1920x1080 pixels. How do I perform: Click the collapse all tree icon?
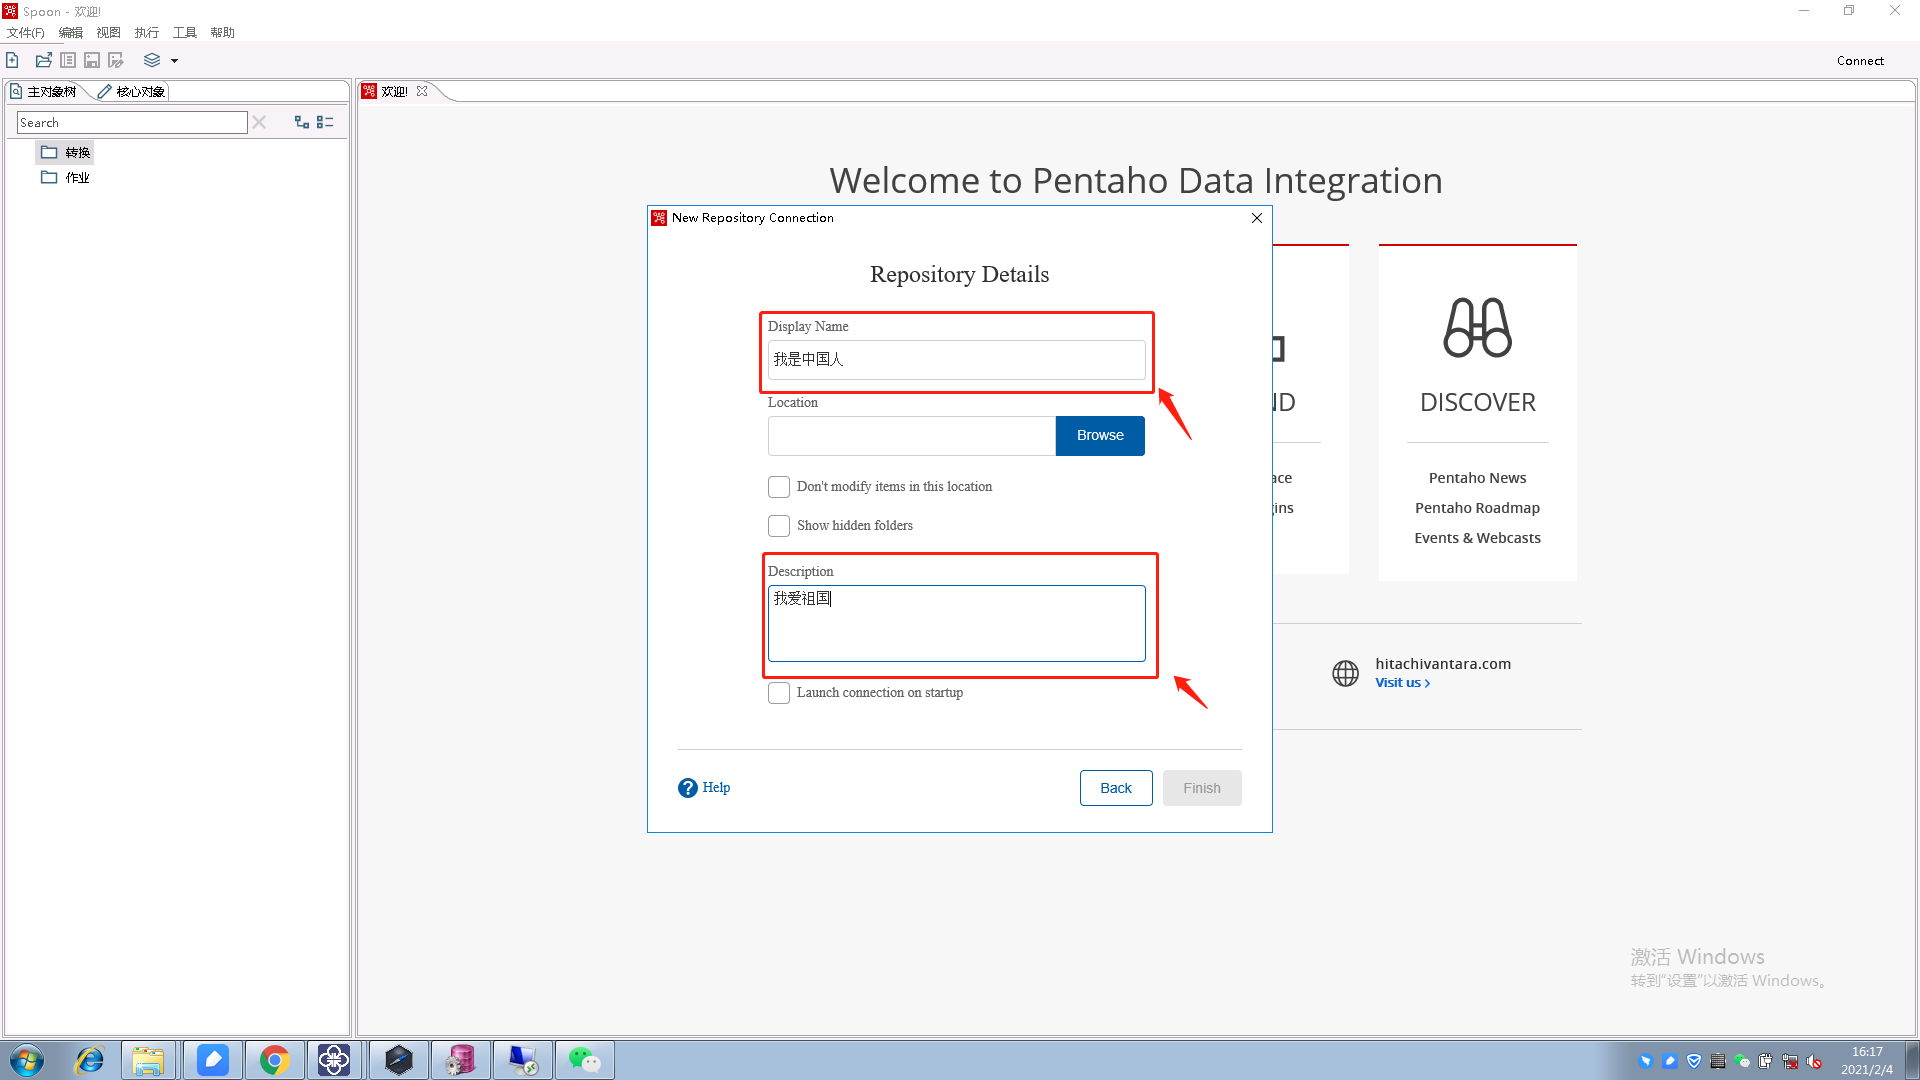coord(325,122)
